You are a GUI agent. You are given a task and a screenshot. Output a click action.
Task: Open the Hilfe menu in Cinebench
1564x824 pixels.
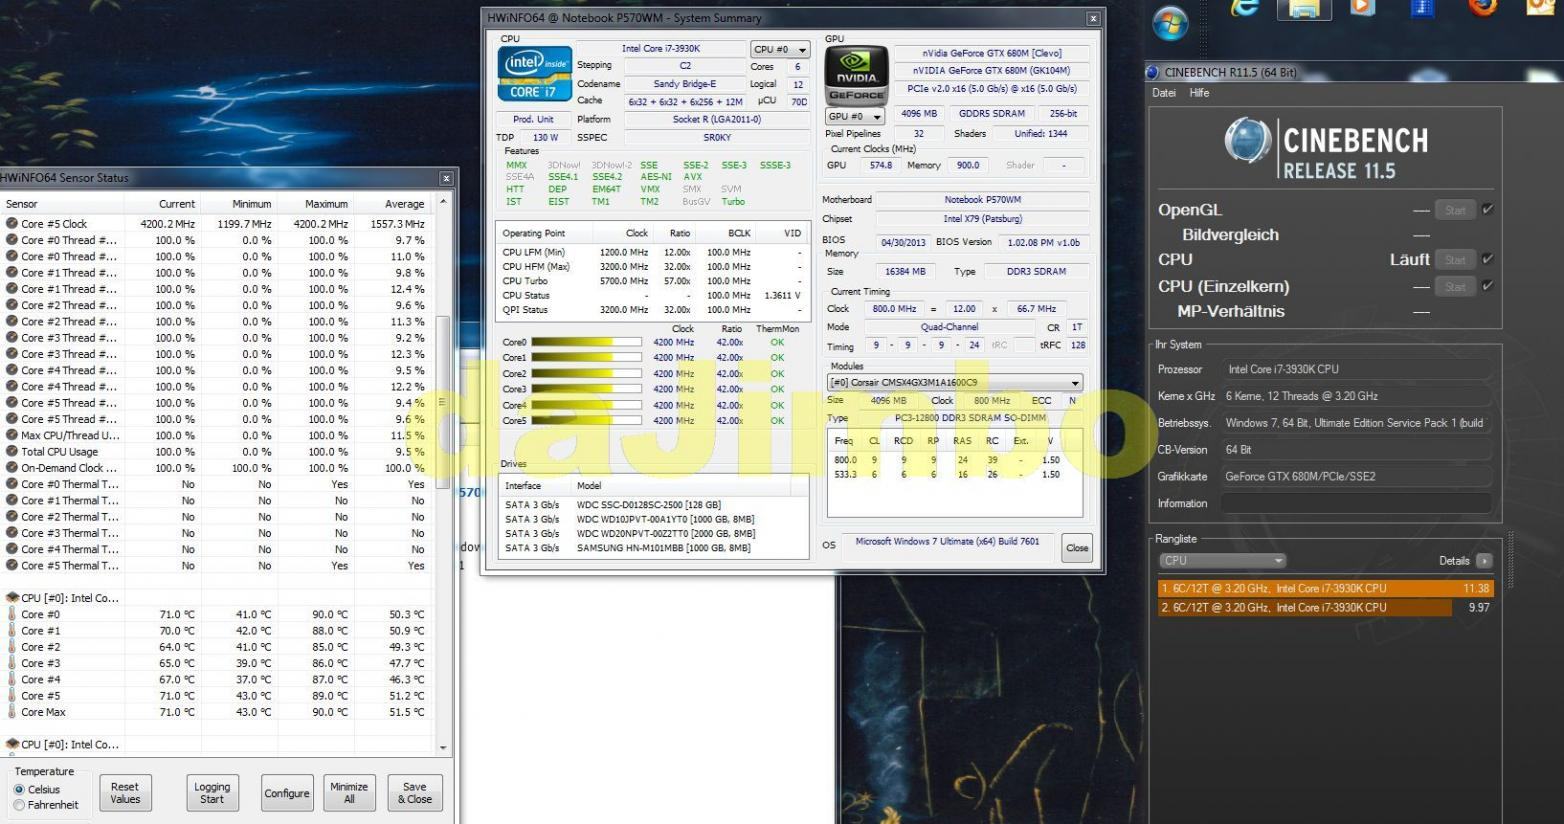1200,93
